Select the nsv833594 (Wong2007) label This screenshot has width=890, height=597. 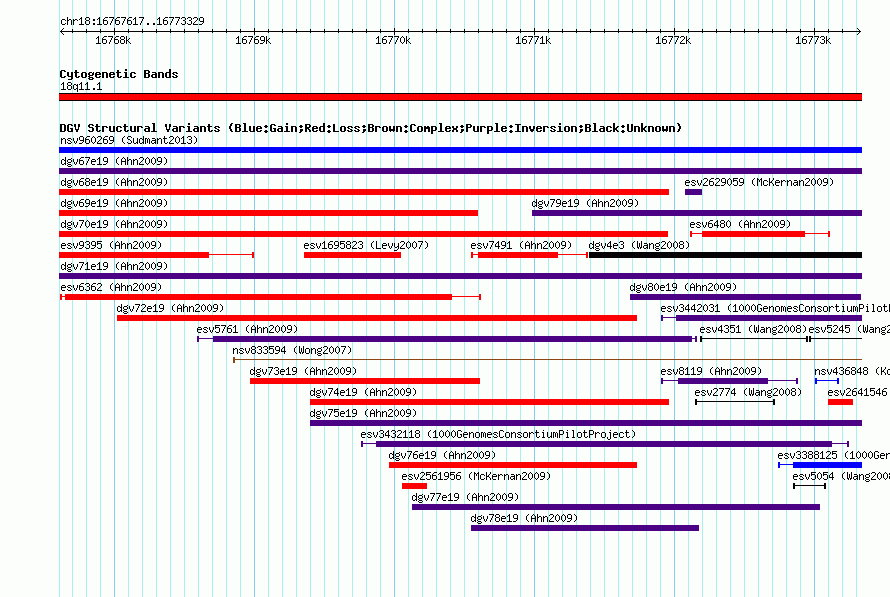click(292, 350)
